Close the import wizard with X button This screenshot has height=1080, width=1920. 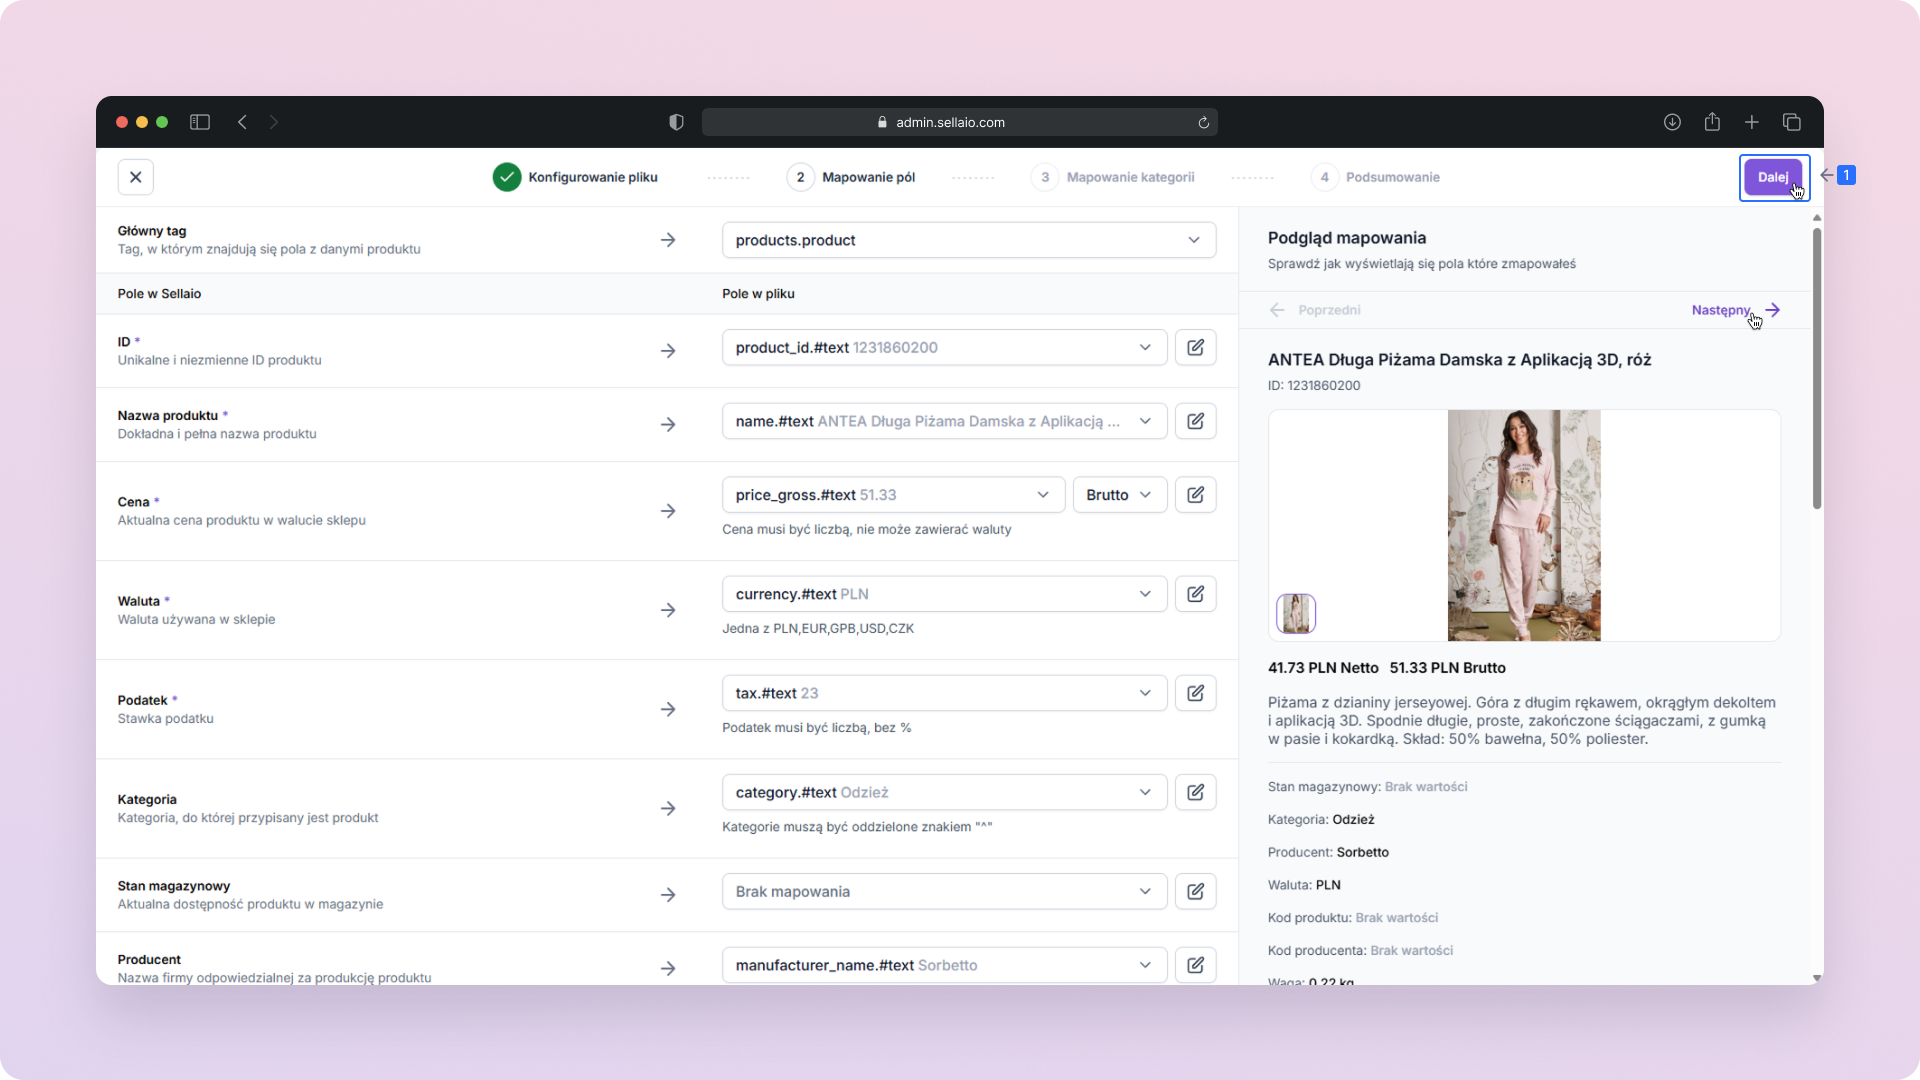[x=136, y=177]
